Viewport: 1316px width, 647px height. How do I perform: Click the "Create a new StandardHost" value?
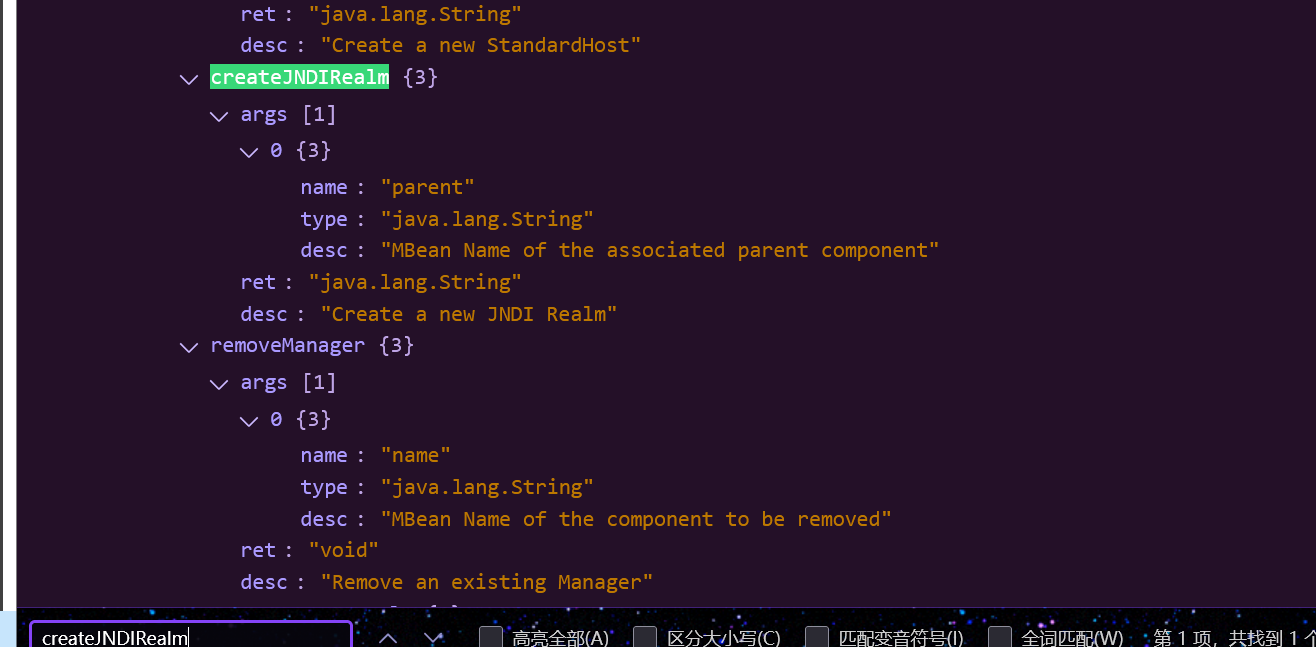(x=480, y=45)
